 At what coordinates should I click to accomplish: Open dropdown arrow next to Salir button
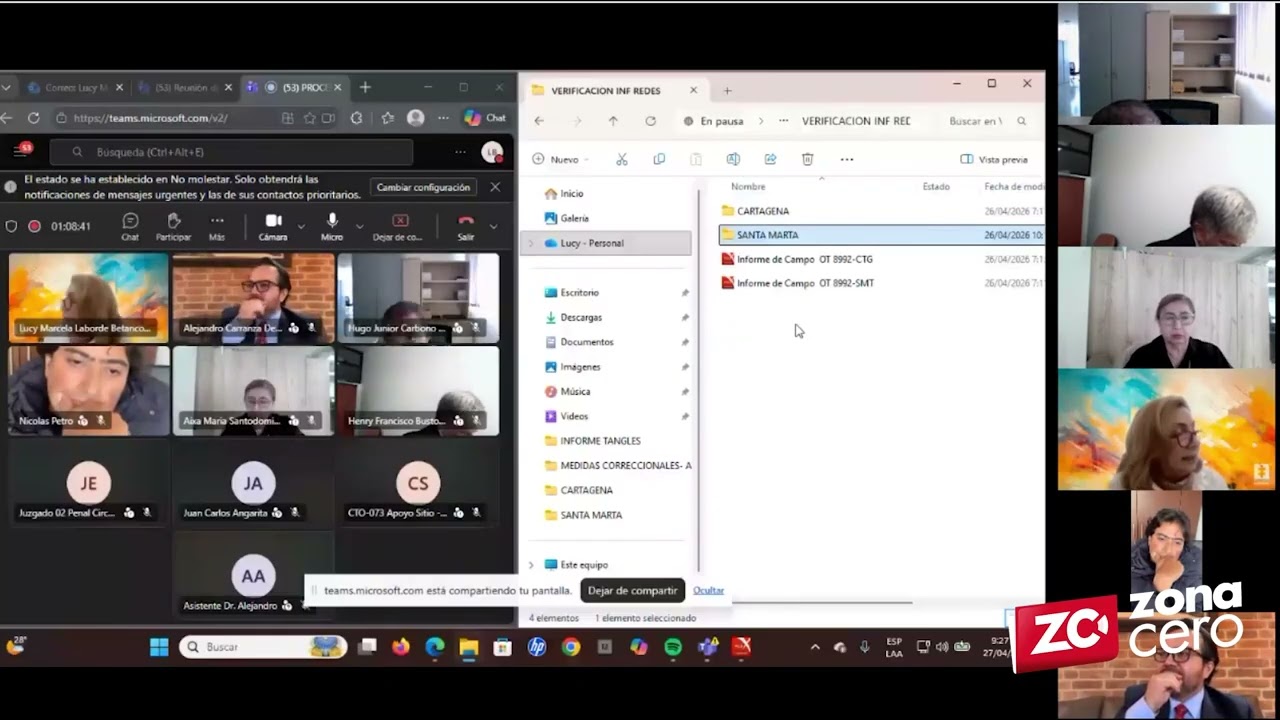(493, 226)
